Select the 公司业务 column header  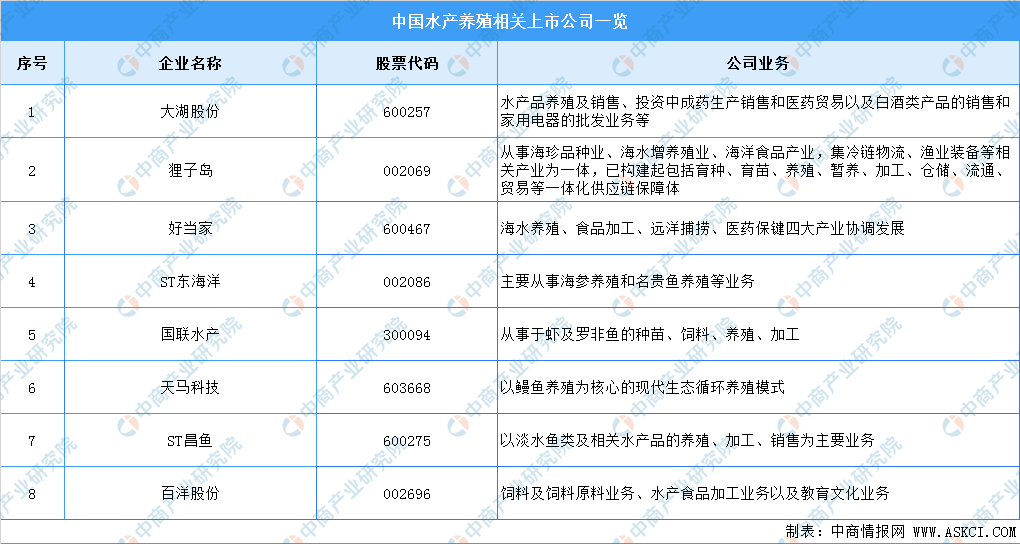click(758, 63)
